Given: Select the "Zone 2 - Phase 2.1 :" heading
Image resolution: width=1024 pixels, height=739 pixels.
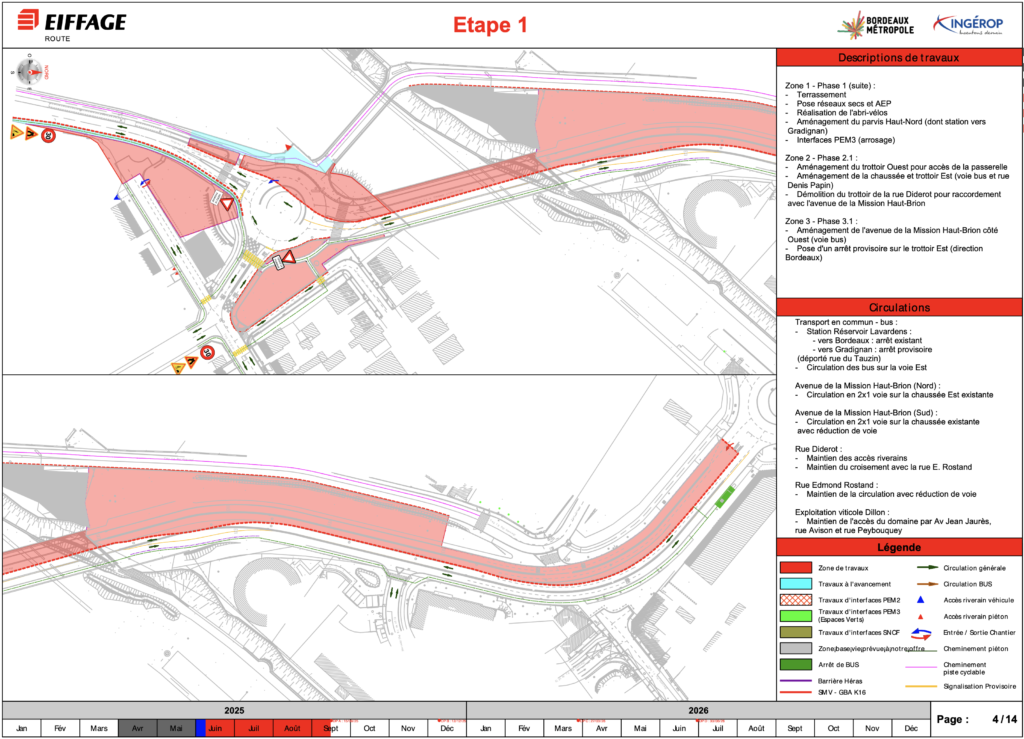Looking at the screenshot, I should click(821, 158).
